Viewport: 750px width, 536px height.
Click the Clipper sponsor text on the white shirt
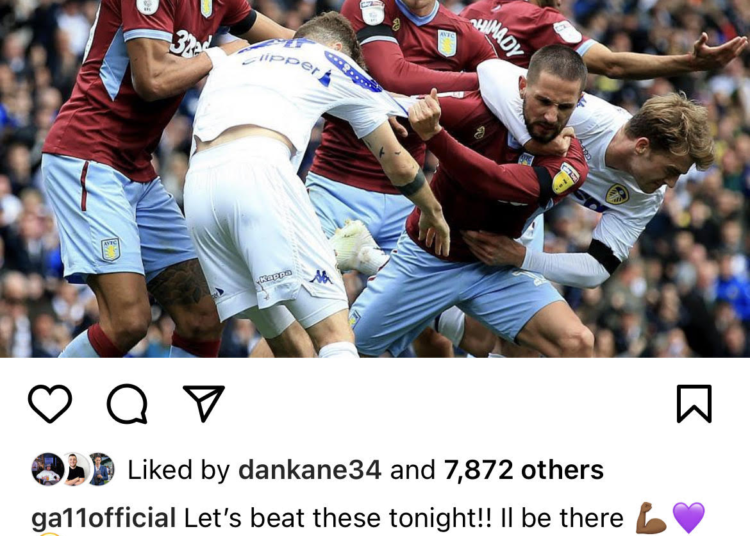click(x=286, y=66)
